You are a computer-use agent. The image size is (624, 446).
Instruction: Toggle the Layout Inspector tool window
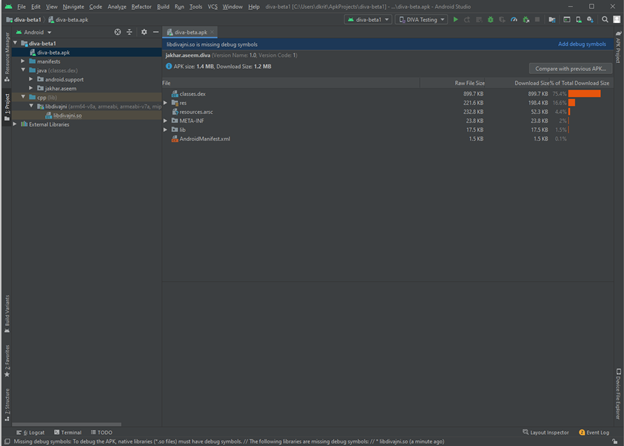point(546,432)
